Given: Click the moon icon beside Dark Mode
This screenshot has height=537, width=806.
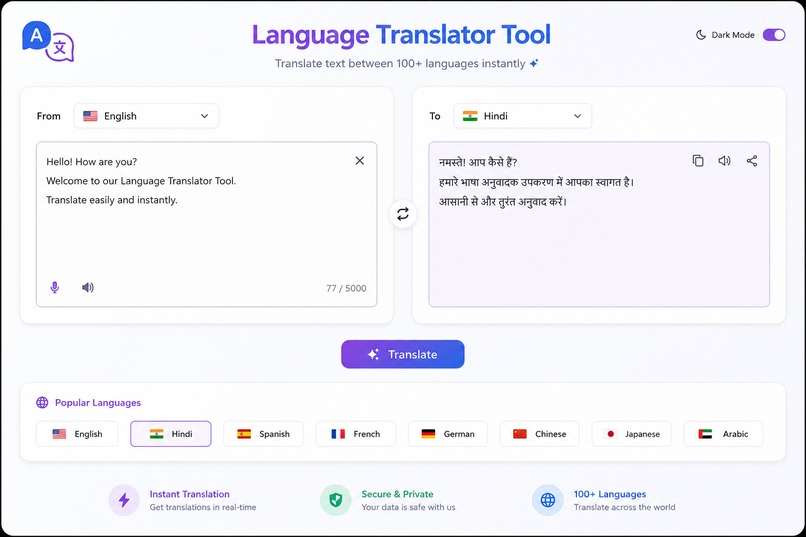Looking at the screenshot, I should [701, 35].
